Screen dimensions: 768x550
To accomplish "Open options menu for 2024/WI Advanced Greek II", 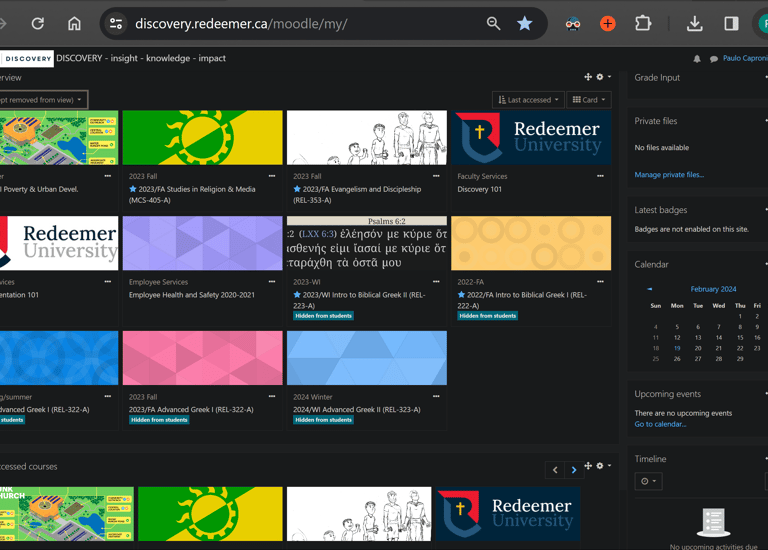I will pyautogui.click(x=436, y=396).
